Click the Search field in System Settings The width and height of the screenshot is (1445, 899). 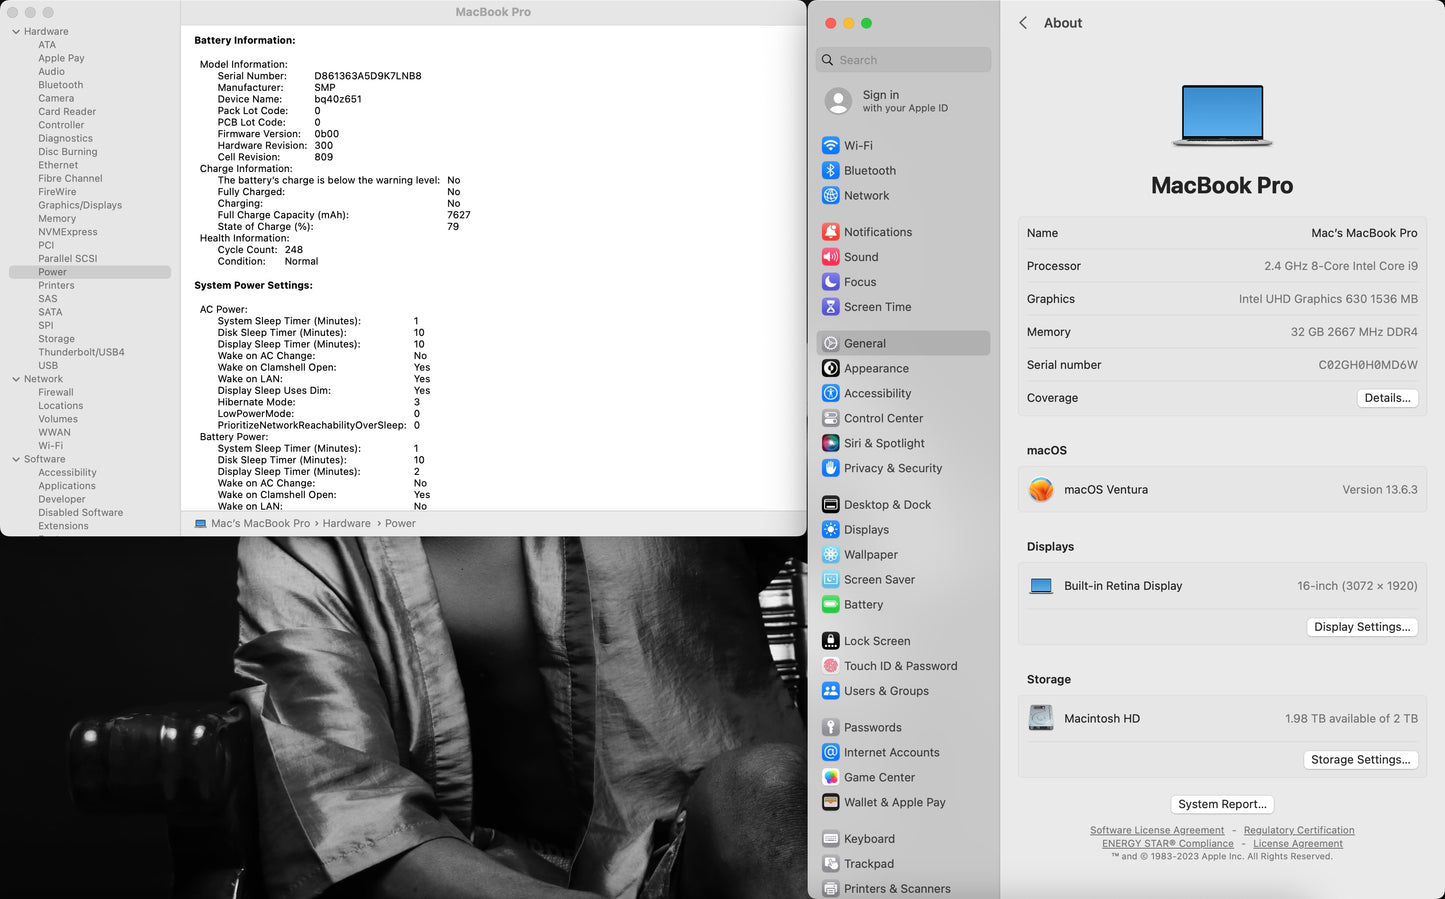903,60
